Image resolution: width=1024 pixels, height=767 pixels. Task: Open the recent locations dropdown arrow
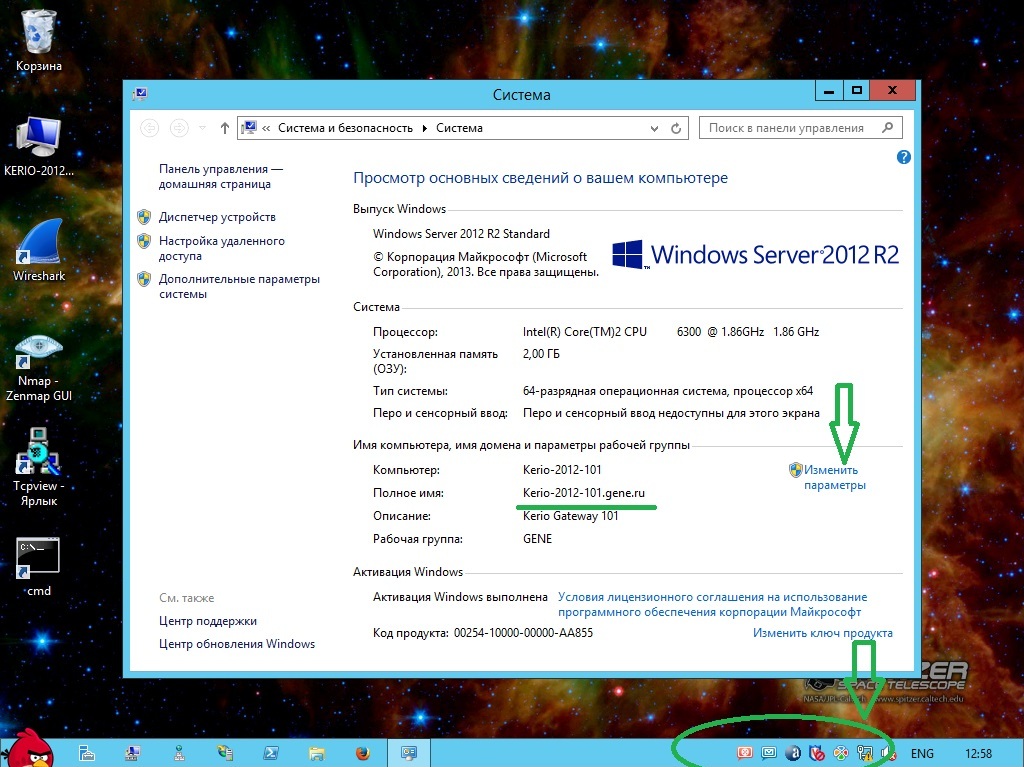203,128
